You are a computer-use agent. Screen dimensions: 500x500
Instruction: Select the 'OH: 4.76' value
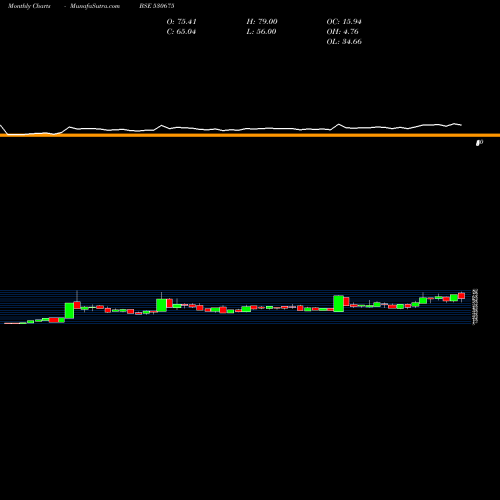coord(343,32)
